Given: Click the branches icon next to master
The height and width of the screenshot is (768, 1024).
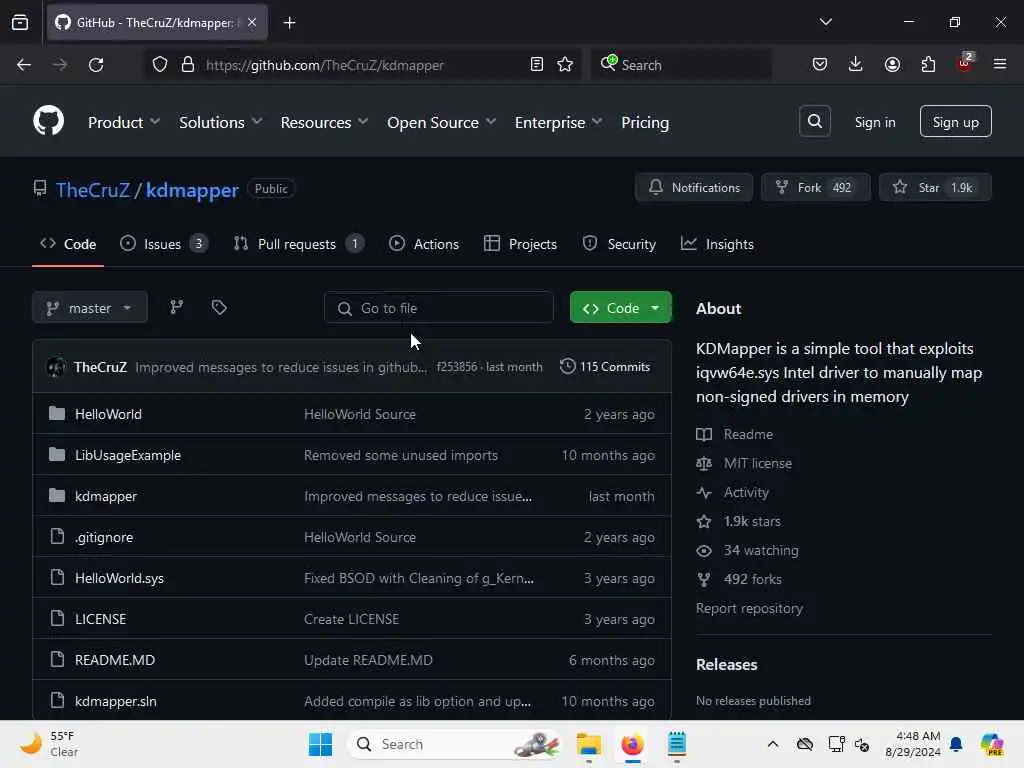Looking at the screenshot, I should tap(176, 307).
